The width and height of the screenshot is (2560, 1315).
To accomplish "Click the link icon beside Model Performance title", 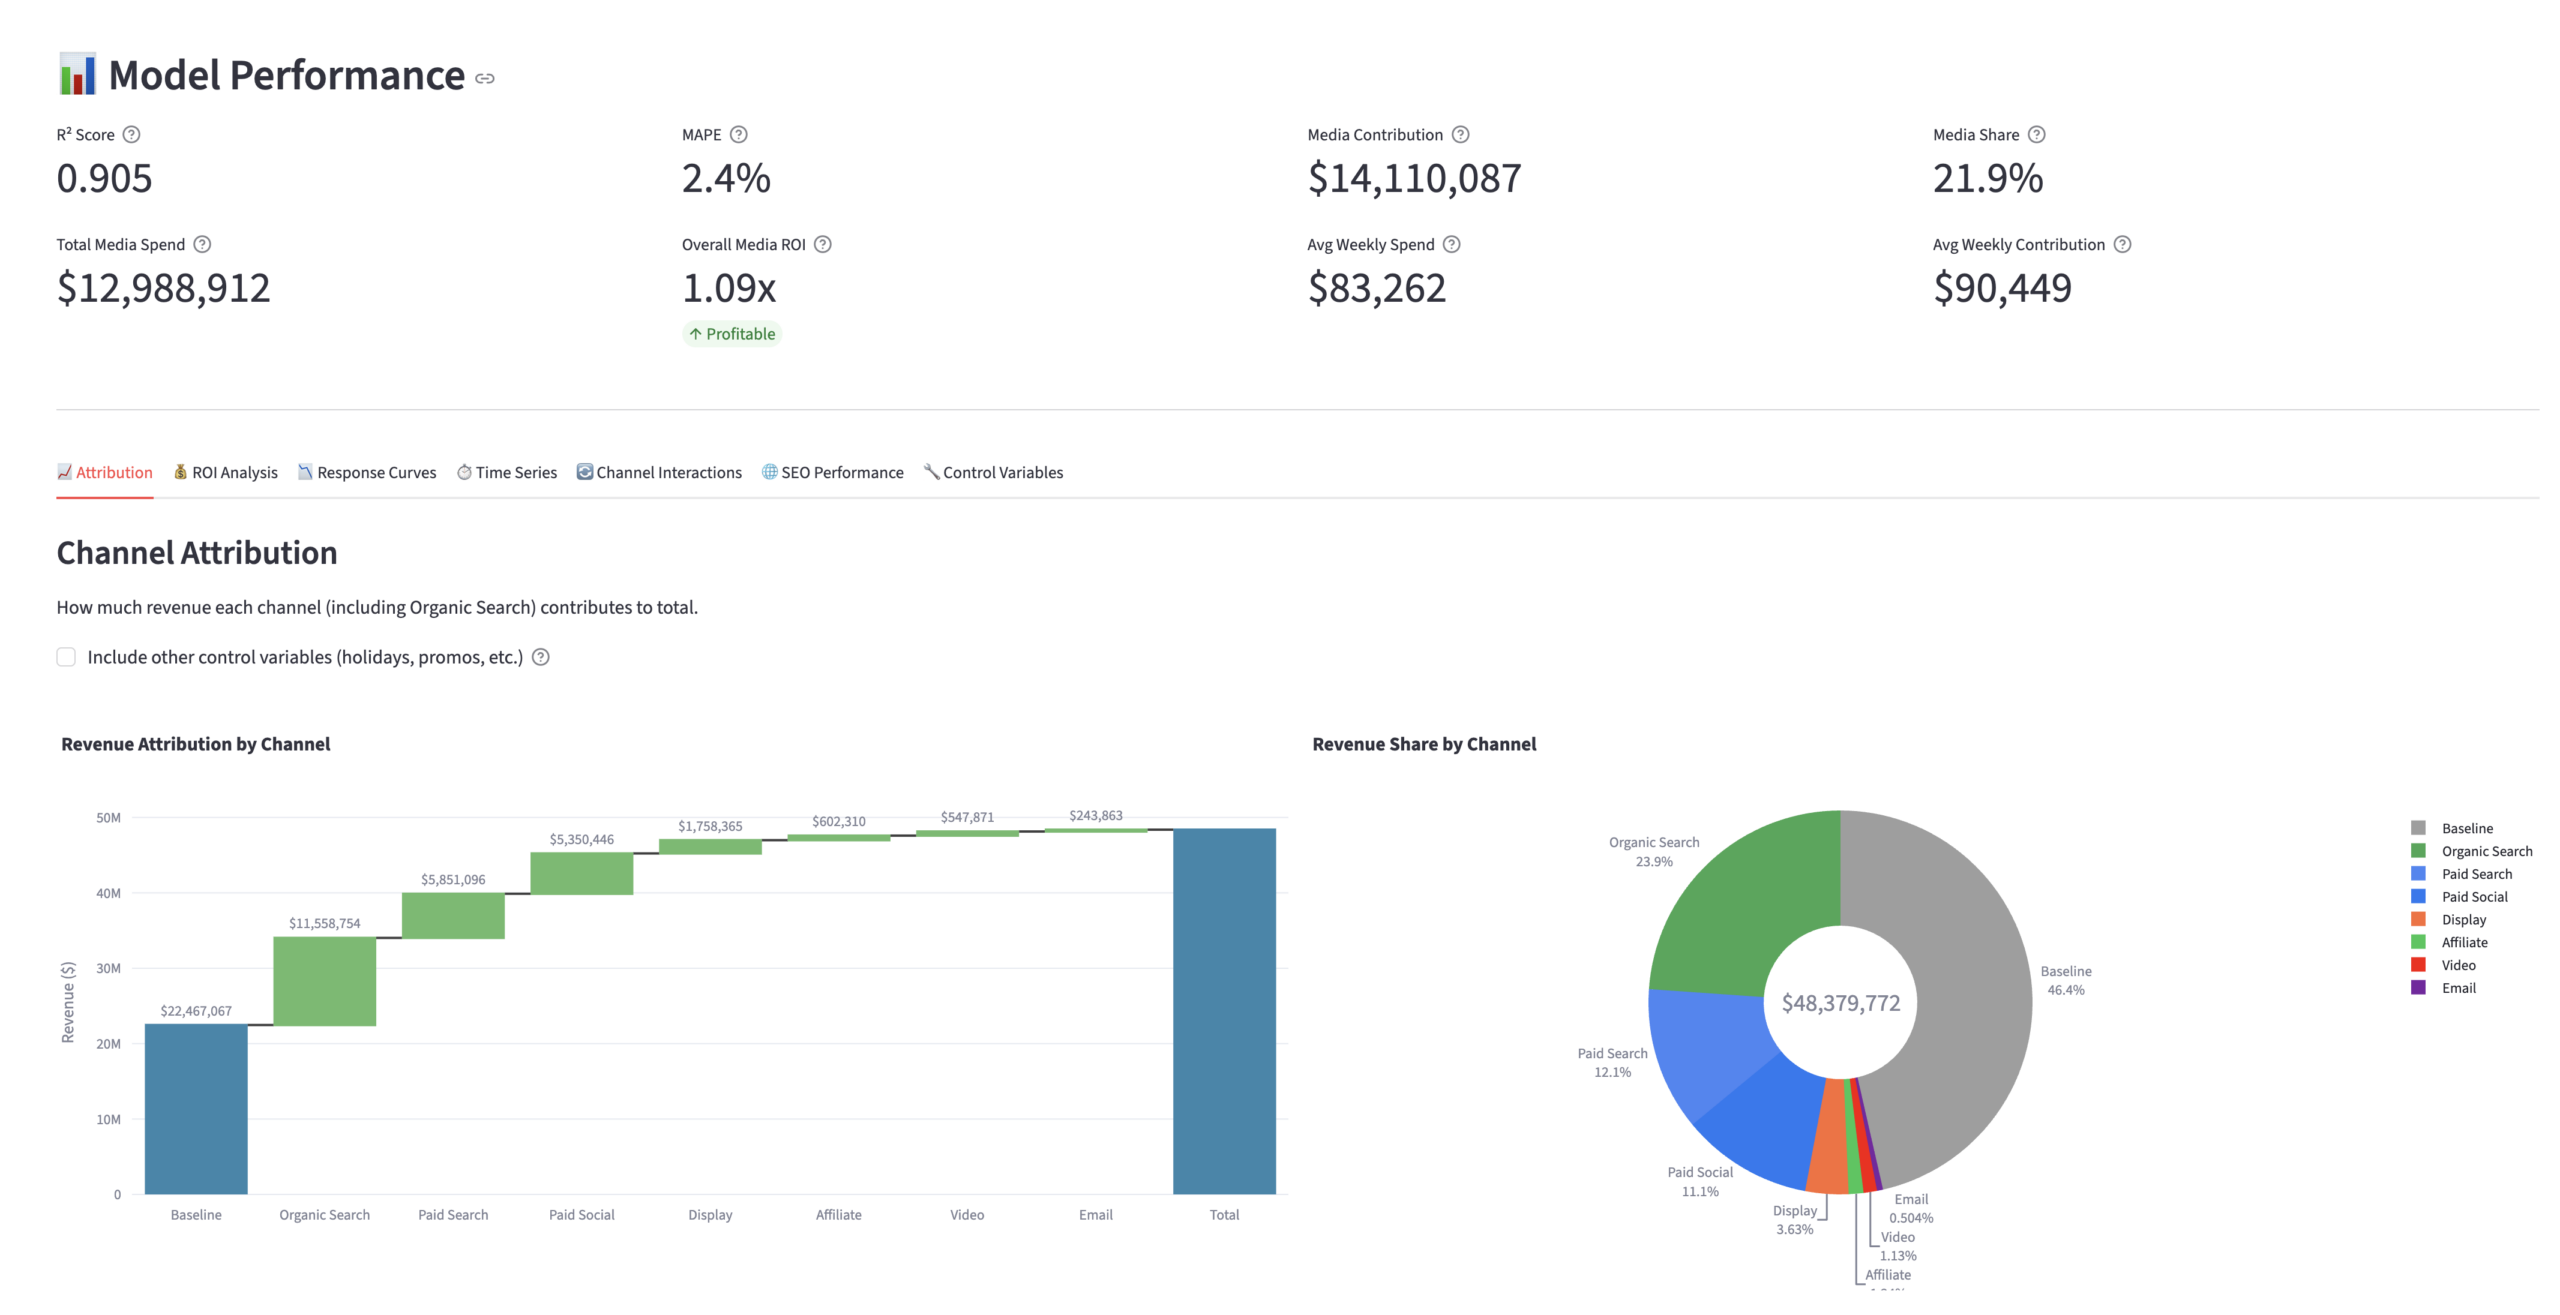I will coord(486,77).
